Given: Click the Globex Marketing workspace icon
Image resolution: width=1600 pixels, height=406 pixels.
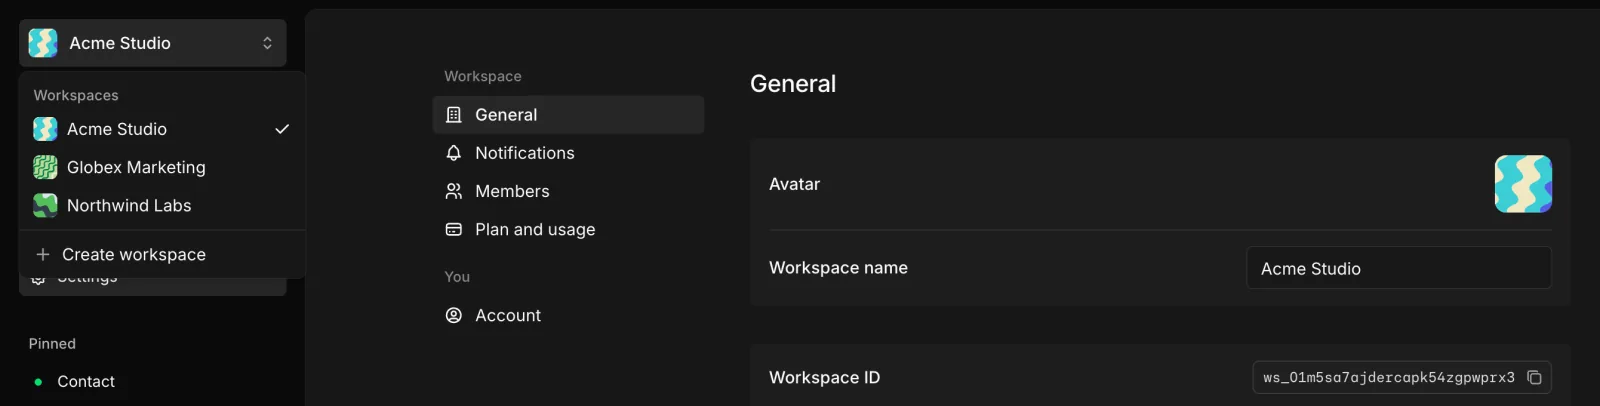Looking at the screenshot, I should [x=45, y=167].
